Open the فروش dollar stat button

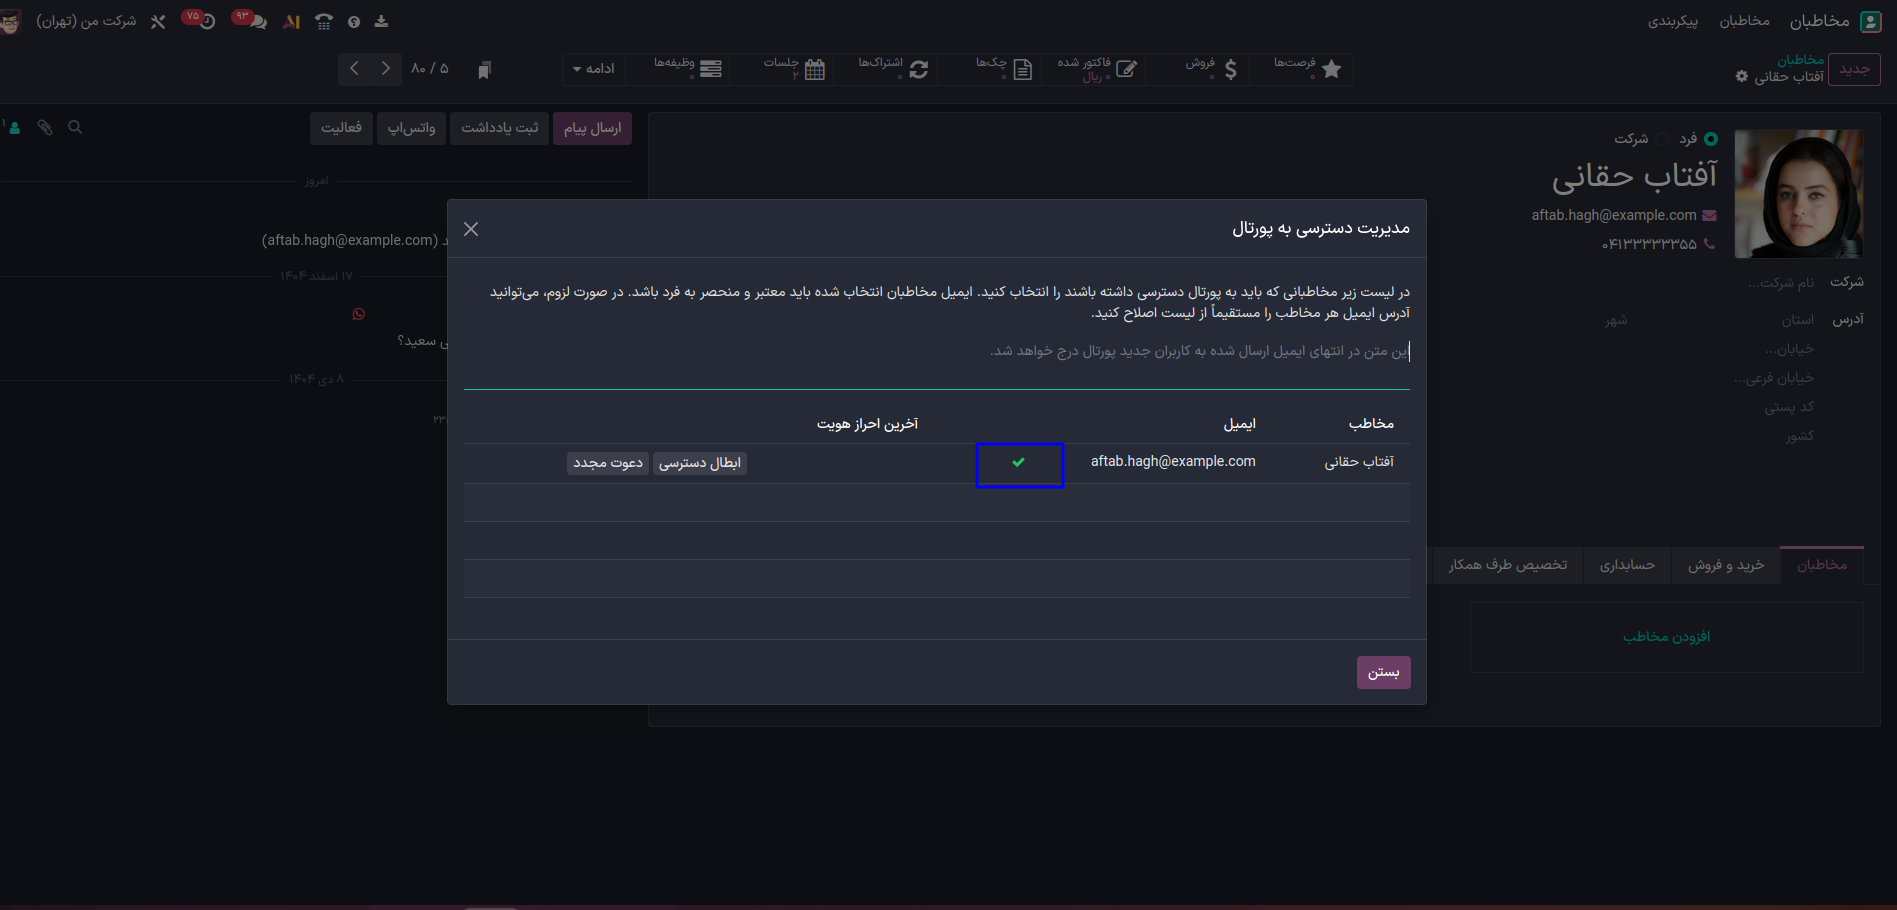(x=1198, y=69)
